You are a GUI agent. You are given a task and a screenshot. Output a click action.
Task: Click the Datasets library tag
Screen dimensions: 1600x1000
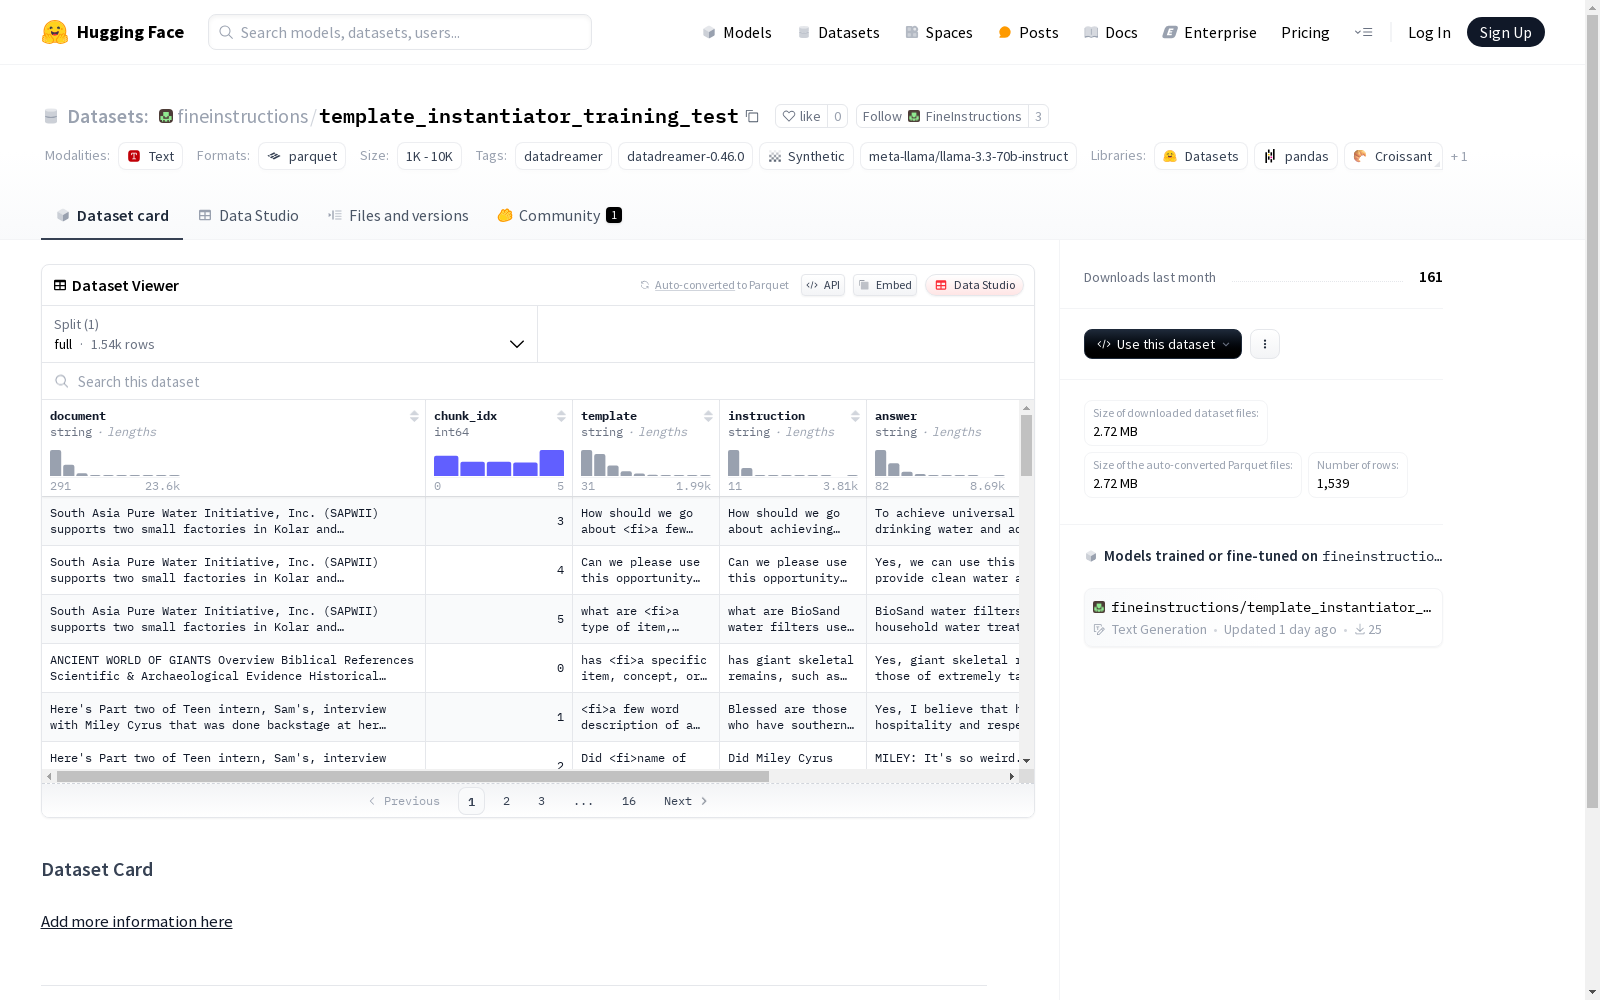[1200, 156]
